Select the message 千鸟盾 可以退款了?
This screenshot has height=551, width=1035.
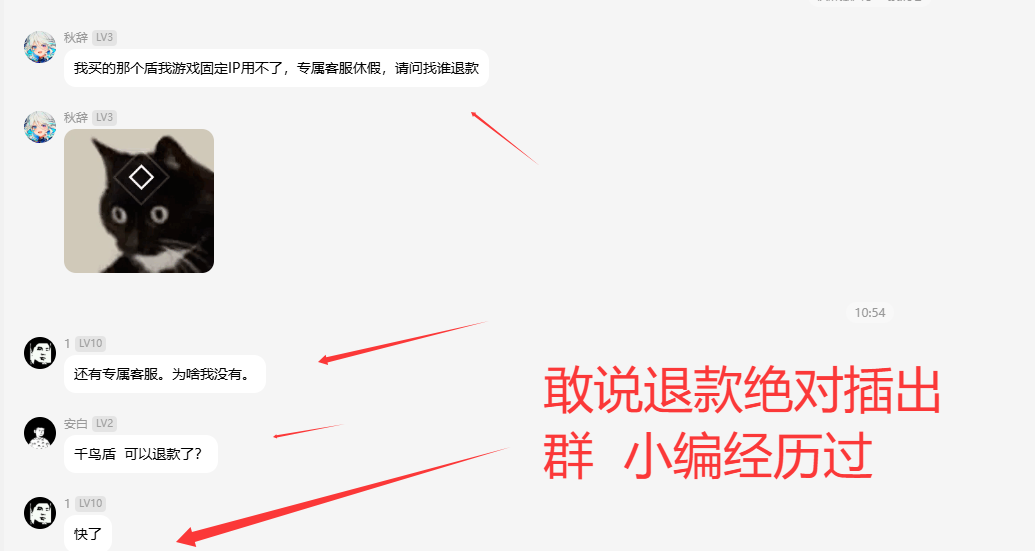click(x=141, y=454)
